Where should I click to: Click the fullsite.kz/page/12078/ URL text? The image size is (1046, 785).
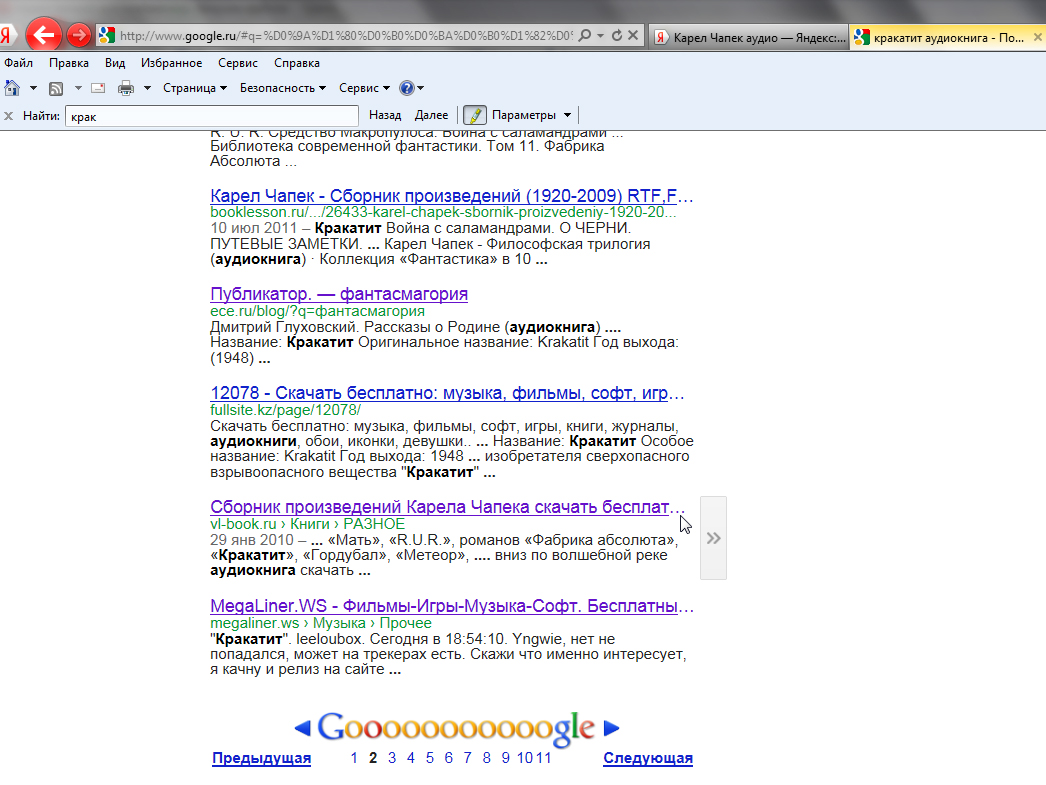coord(286,410)
